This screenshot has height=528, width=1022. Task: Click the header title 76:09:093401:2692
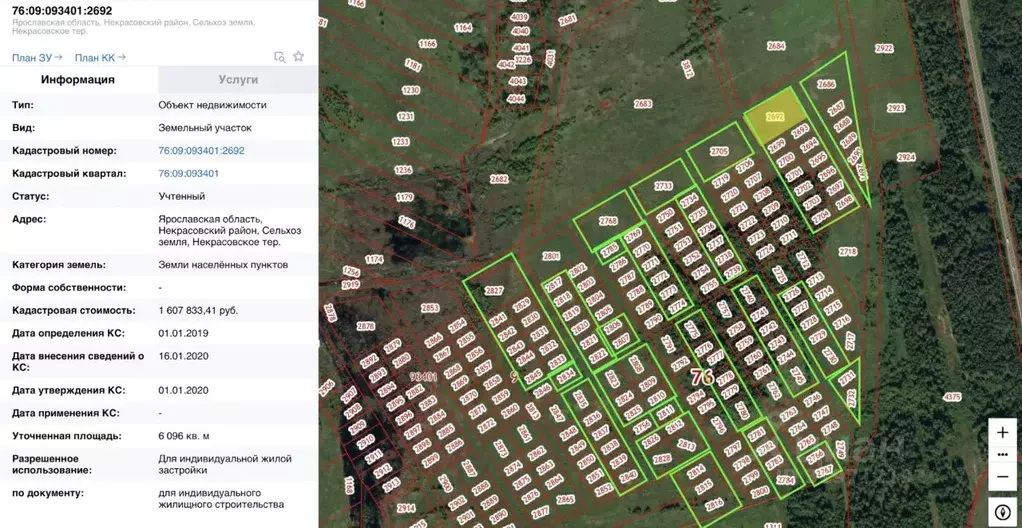62,11
